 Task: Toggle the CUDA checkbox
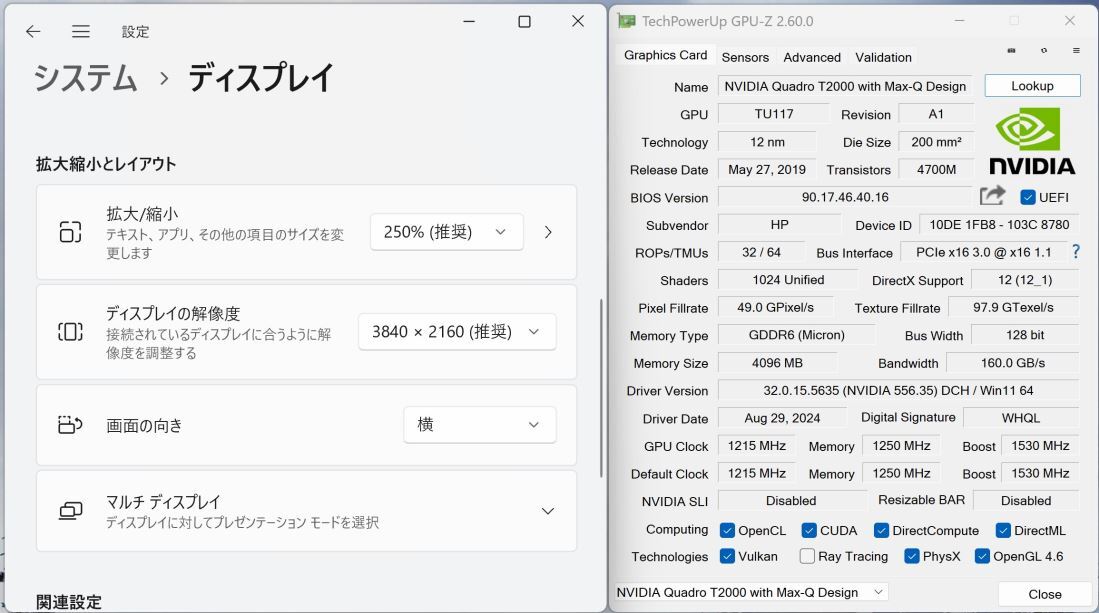[809, 530]
